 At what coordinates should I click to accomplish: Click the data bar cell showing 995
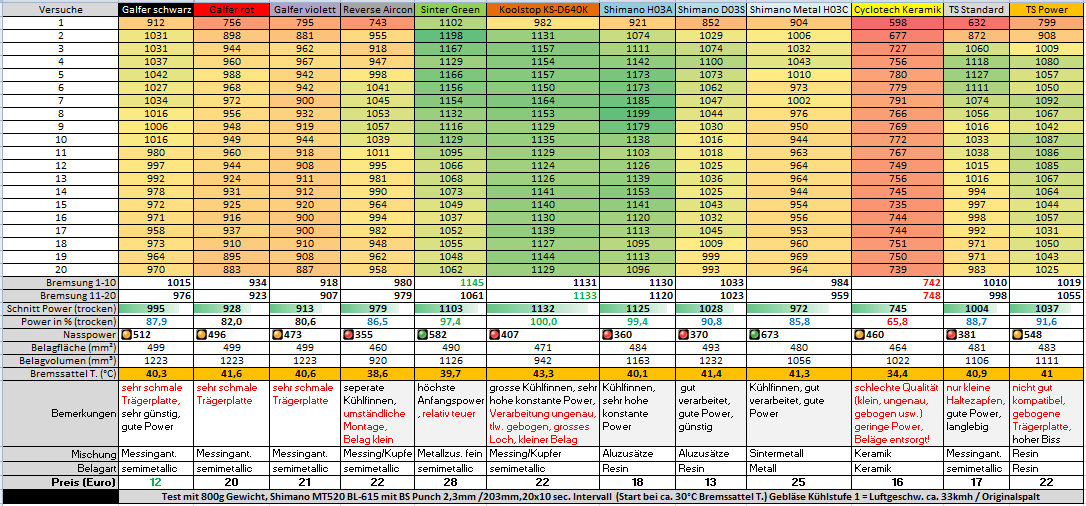pyautogui.click(x=157, y=309)
